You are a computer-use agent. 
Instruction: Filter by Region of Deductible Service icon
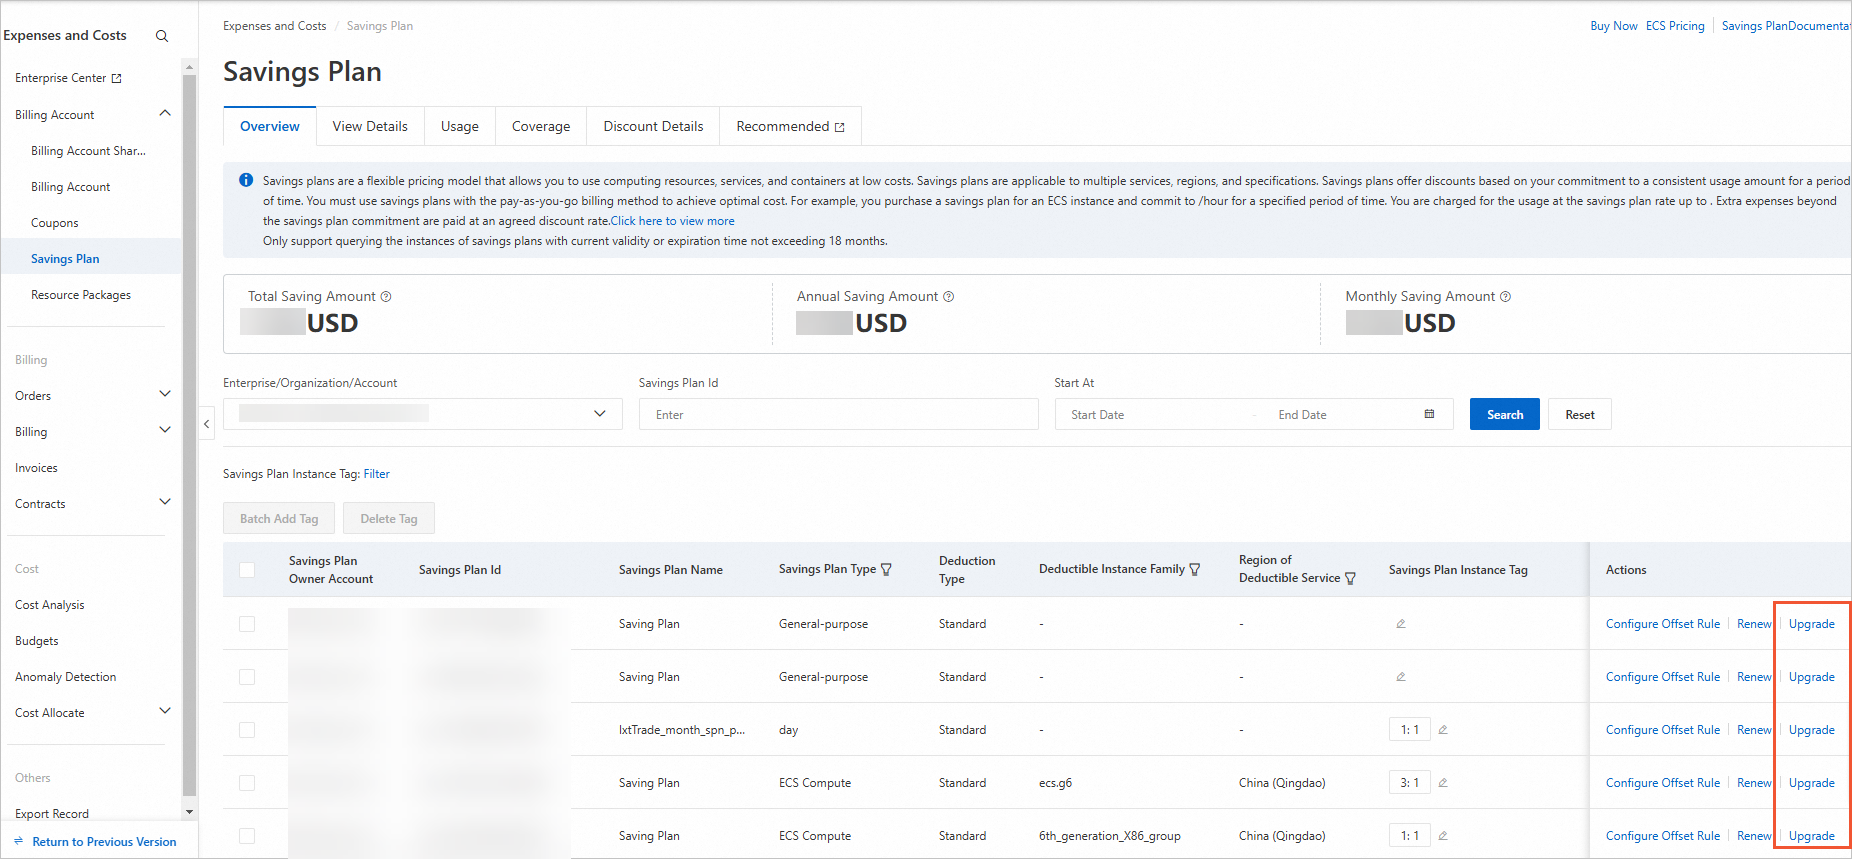click(1350, 579)
